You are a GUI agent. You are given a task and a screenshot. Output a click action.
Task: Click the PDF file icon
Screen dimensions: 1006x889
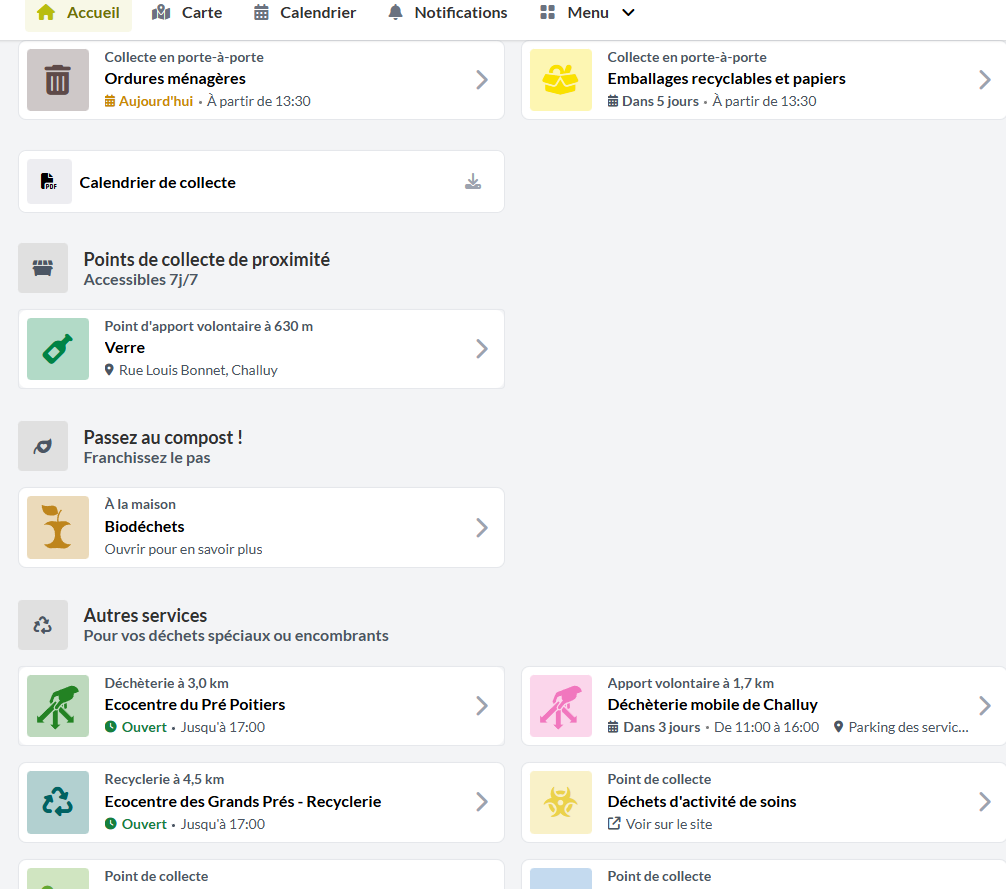click(x=49, y=182)
